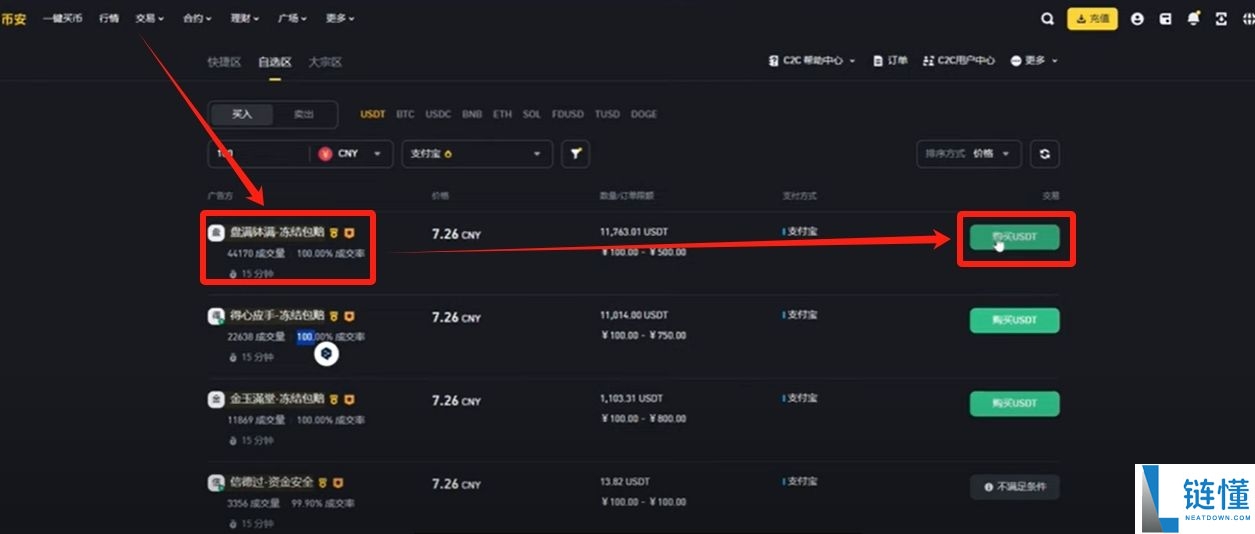Open the 排序方式 价格 sort dropdown

click(x=968, y=154)
